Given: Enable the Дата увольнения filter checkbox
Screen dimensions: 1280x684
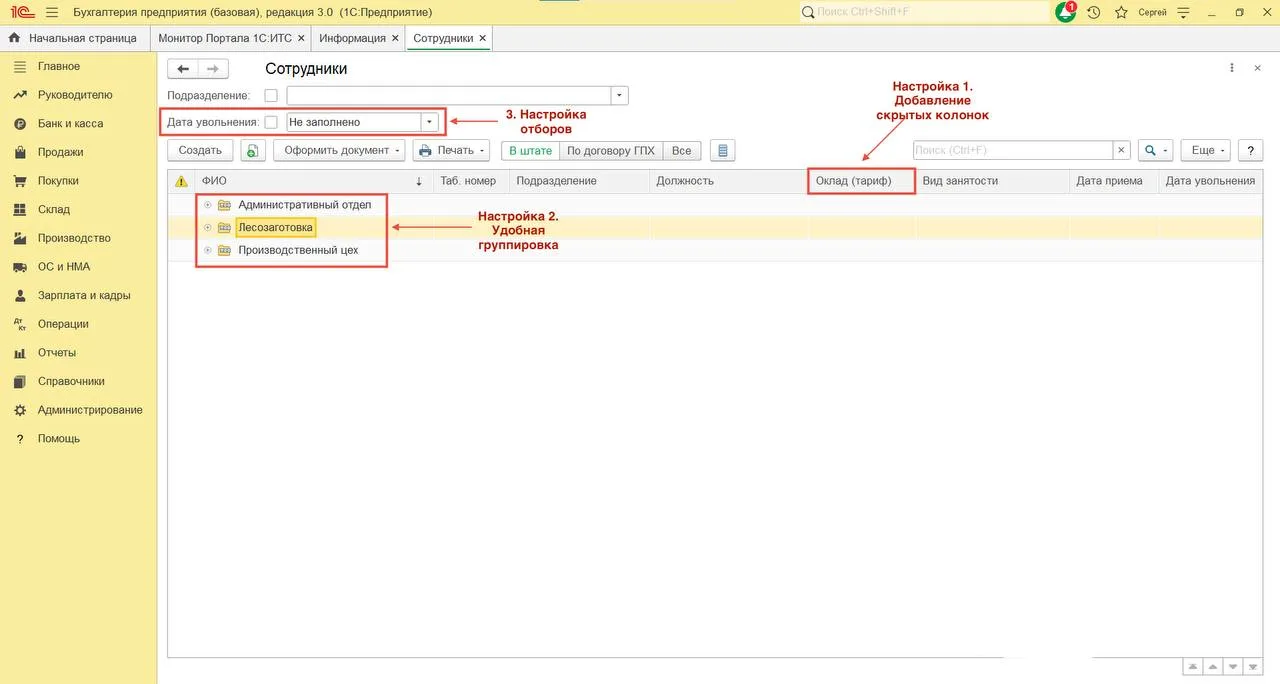Looking at the screenshot, I should (x=271, y=122).
